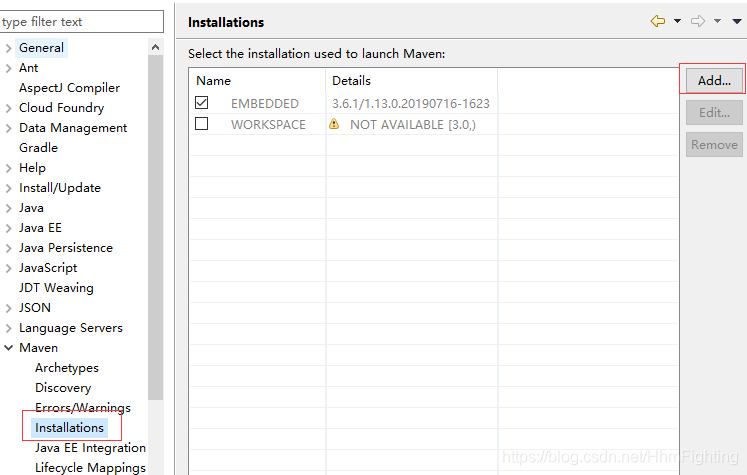Check the WORKSPACE installation checkbox

(x=202, y=124)
